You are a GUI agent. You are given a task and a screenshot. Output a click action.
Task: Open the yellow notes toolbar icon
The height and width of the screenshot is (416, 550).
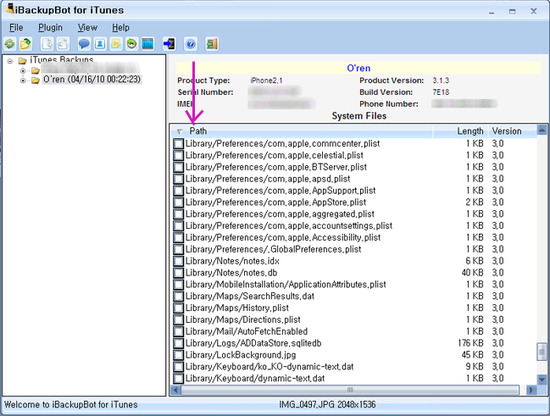pos(116,44)
